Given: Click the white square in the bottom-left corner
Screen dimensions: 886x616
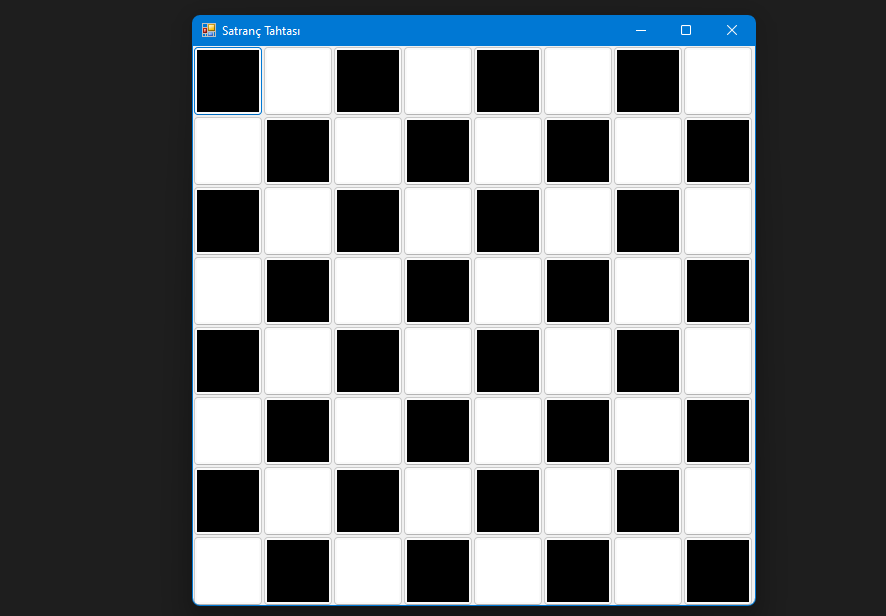Looking at the screenshot, I should coord(228,571).
